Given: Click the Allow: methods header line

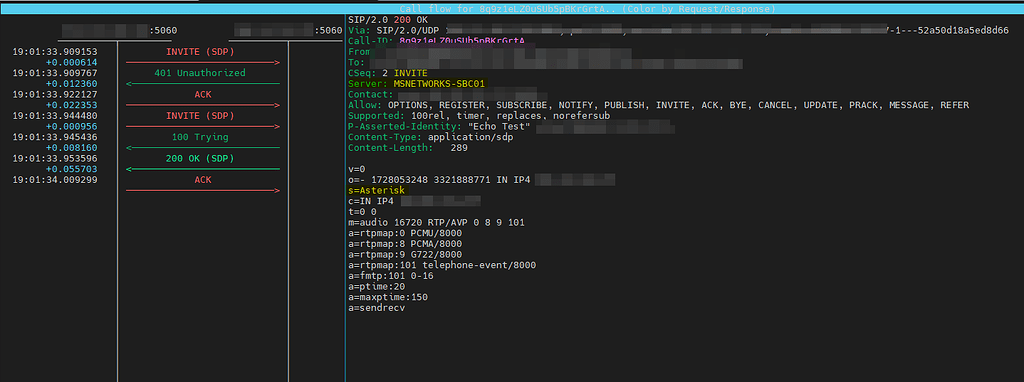Looking at the screenshot, I should click(x=658, y=105).
